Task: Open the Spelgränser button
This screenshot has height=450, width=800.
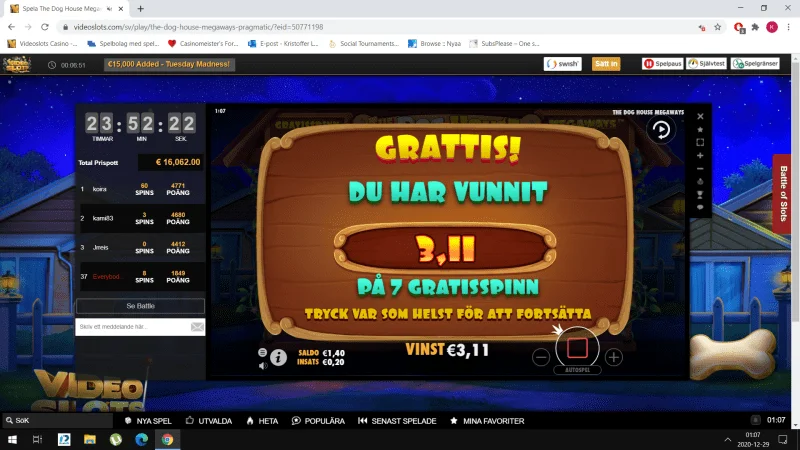Action: pyautogui.click(x=756, y=64)
